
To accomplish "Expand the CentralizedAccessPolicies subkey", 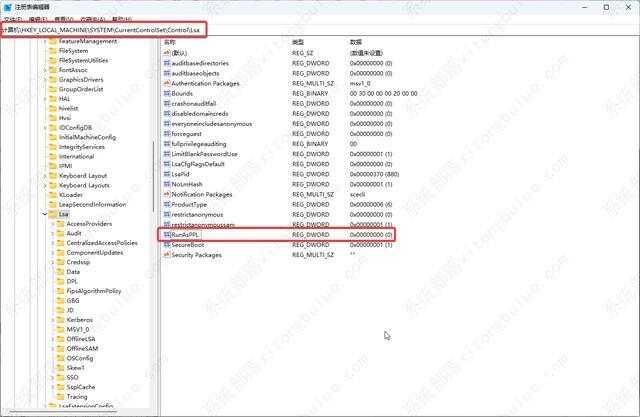I will tap(53, 243).
